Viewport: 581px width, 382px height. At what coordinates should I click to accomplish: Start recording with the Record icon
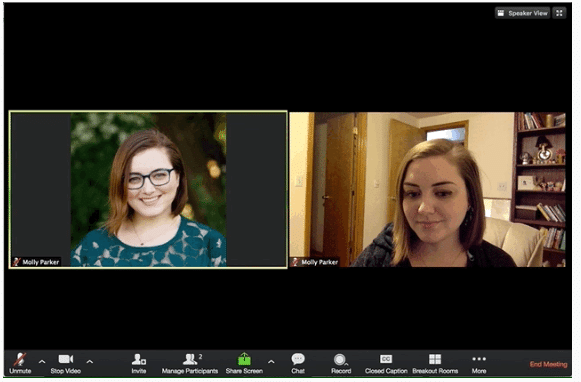pos(340,359)
